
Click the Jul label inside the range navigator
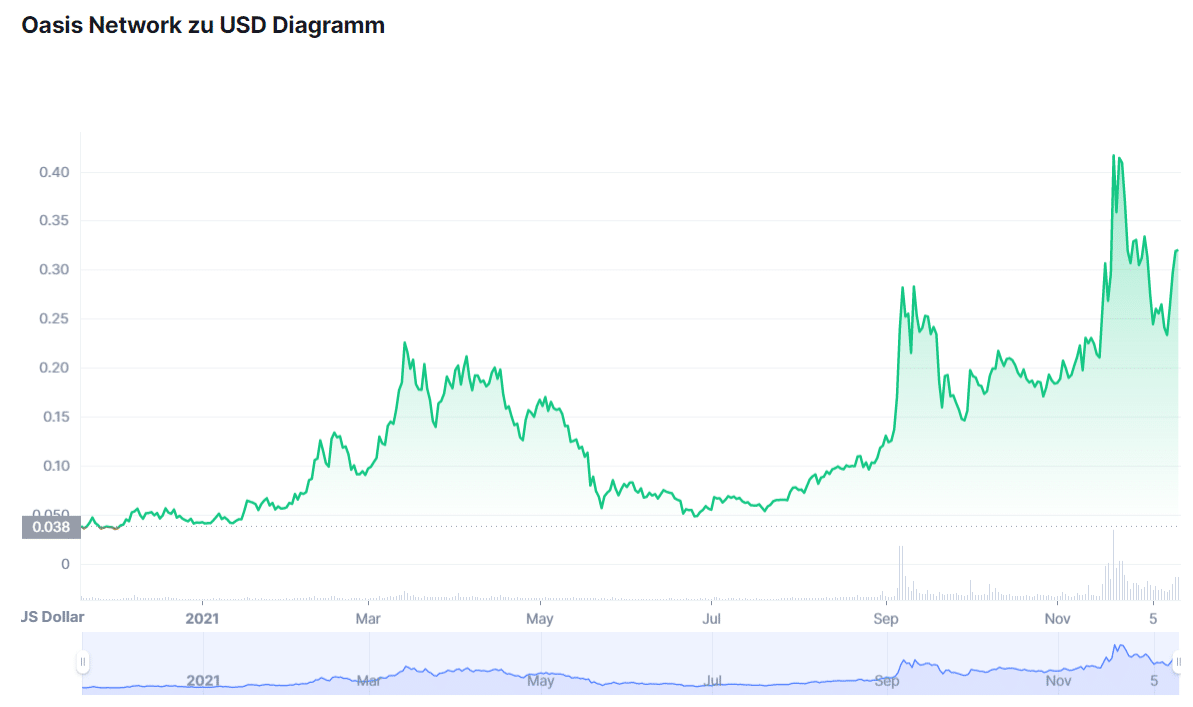[x=712, y=680]
